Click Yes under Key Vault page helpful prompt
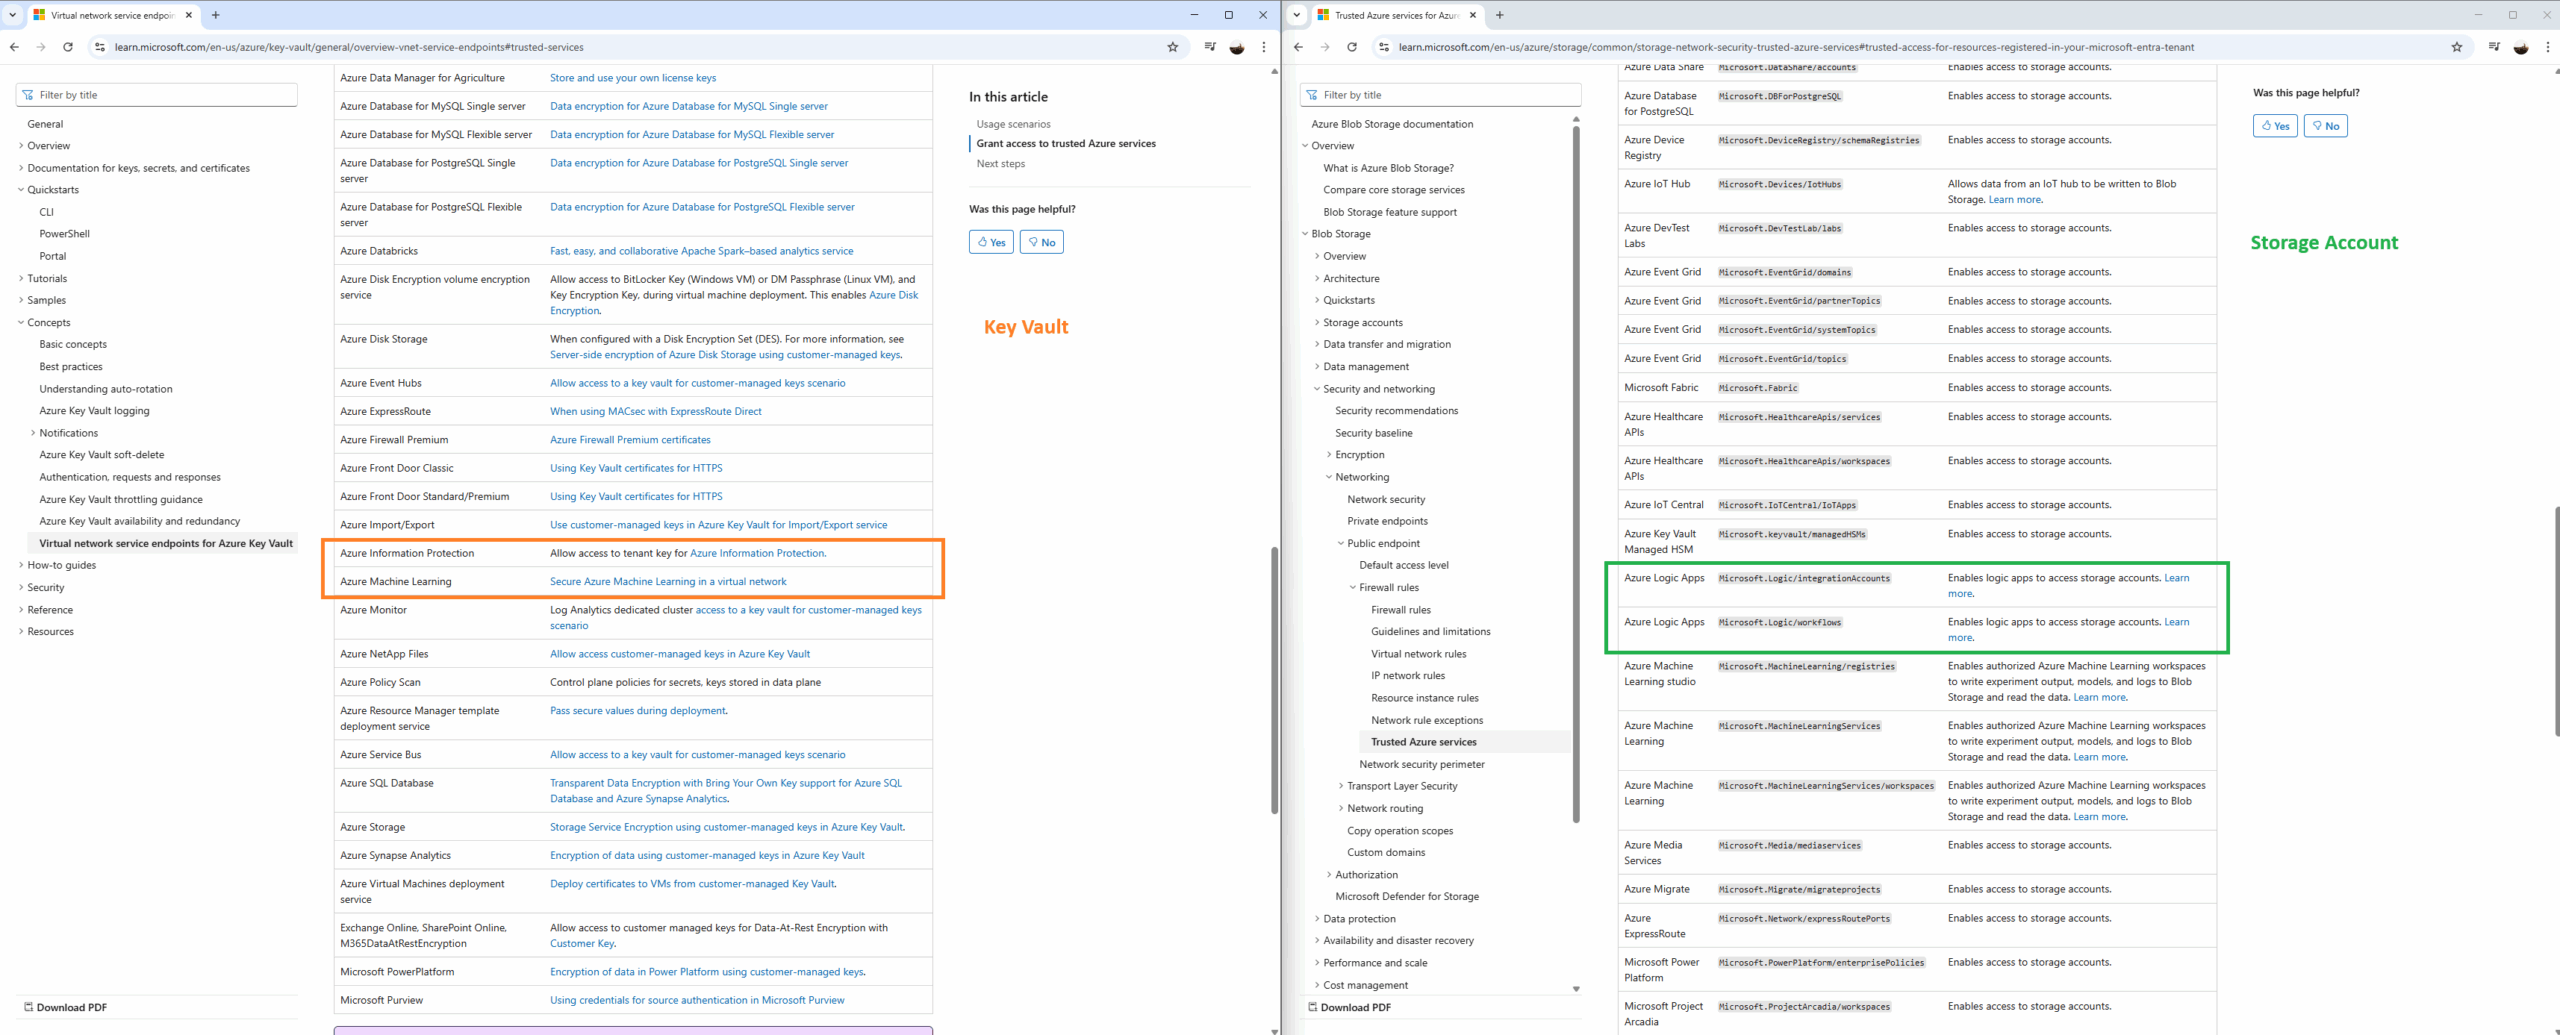This screenshot has height=1035, width=2560. click(991, 242)
